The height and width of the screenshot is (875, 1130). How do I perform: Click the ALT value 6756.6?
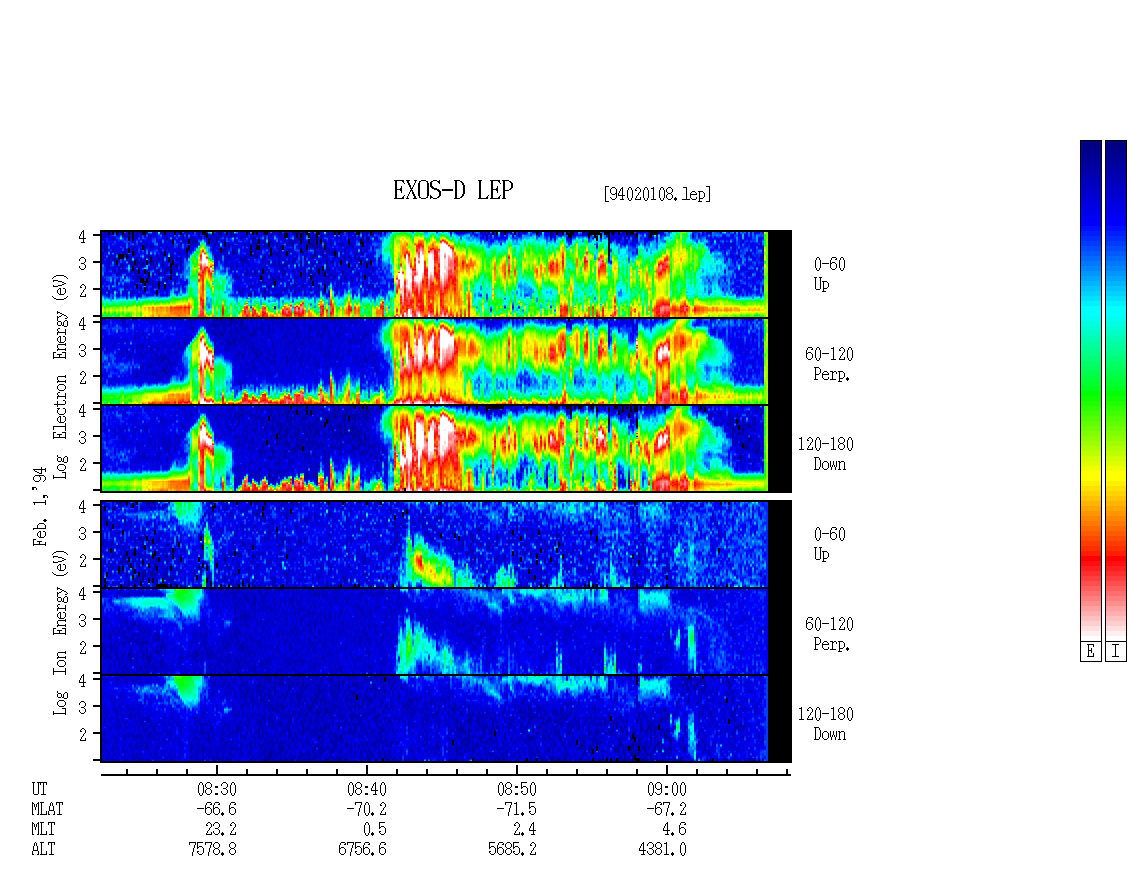[x=362, y=850]
